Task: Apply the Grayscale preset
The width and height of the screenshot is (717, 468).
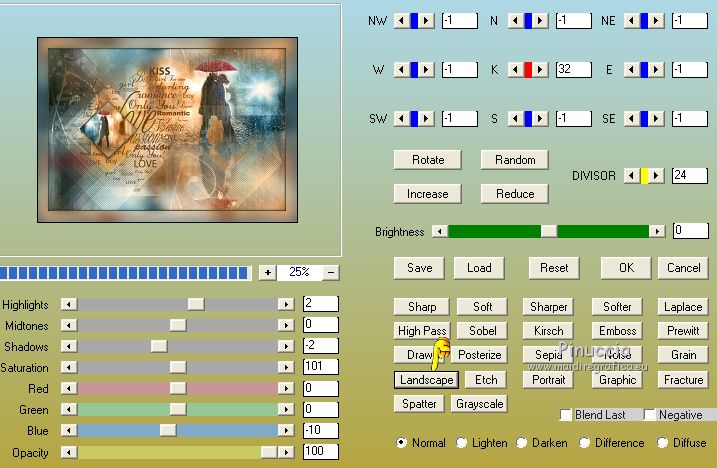Action: (x=479, y=404)
